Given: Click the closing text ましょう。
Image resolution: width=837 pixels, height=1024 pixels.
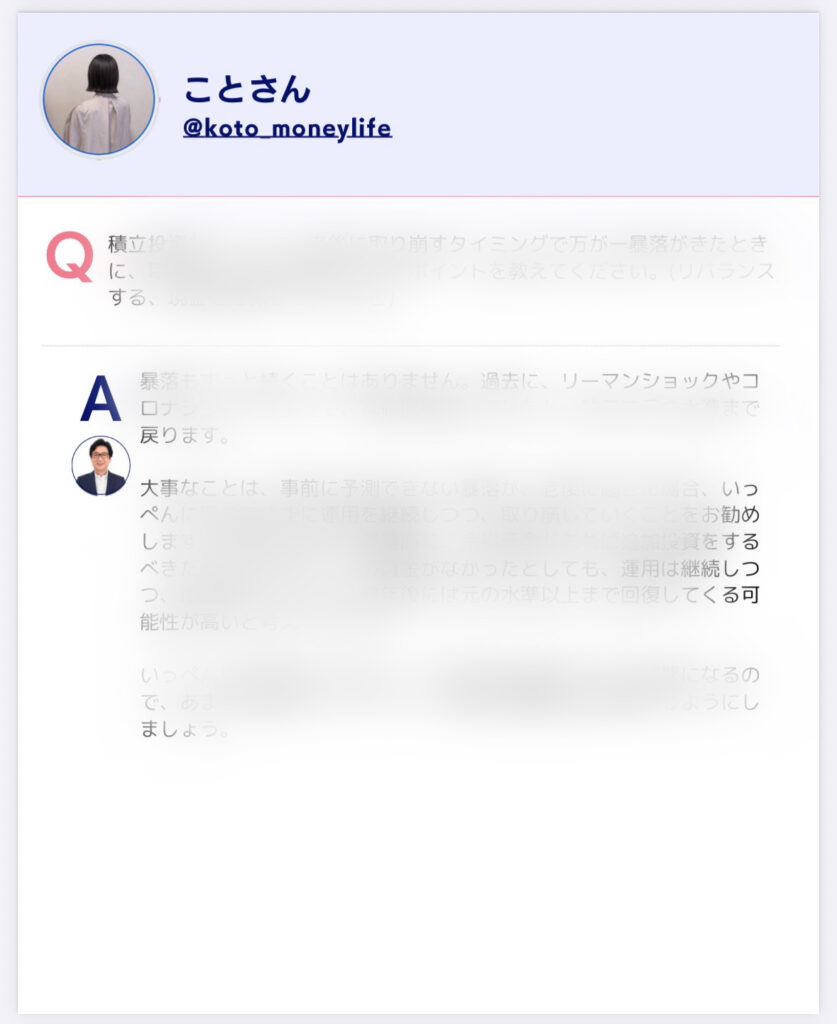Looking at the screenshot, I should point(185,729).
